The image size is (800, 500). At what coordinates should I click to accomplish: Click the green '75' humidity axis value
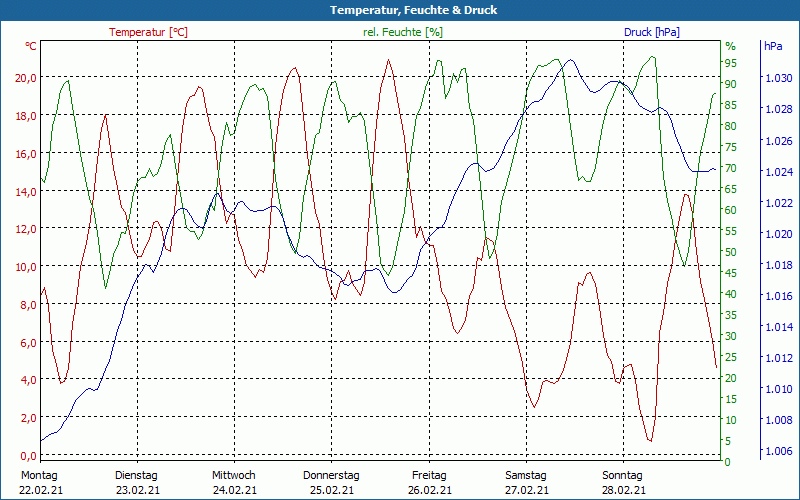point(731,147)
